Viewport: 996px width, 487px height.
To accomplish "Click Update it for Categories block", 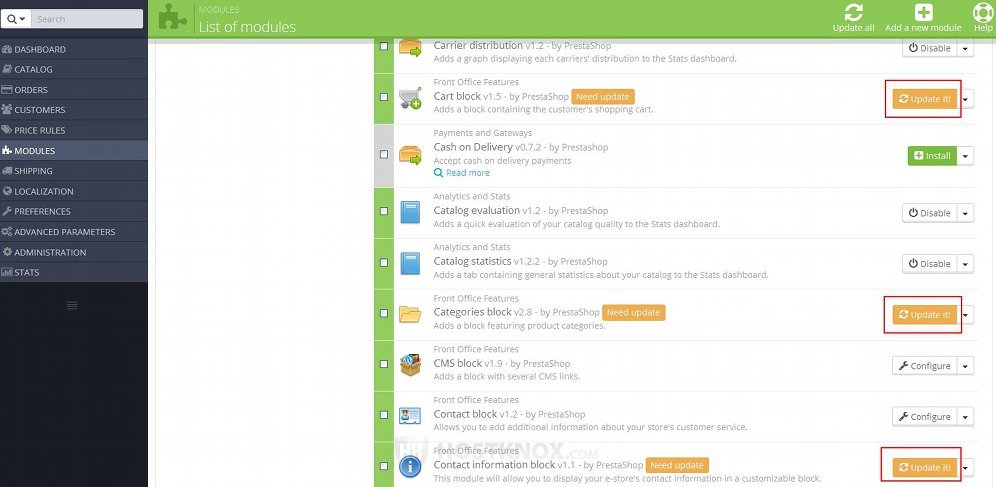I will pos(925,315).
